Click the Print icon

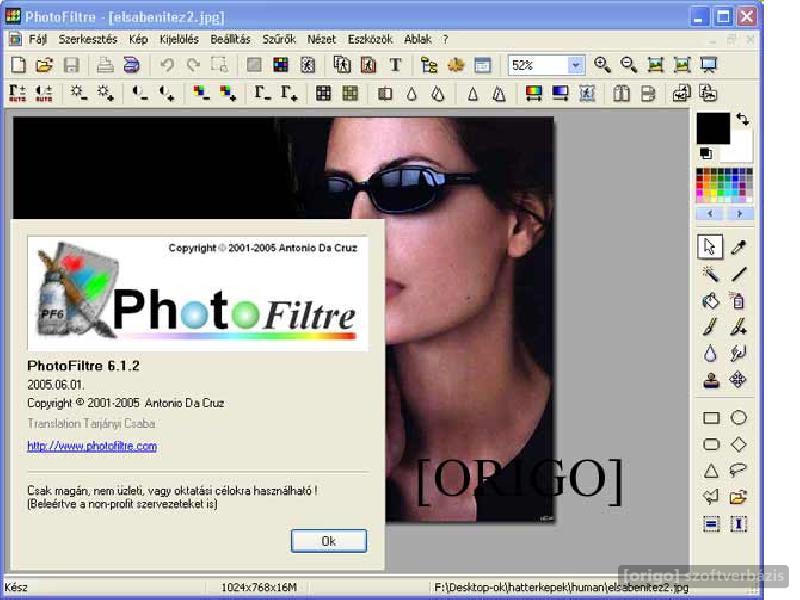(105, 65)
